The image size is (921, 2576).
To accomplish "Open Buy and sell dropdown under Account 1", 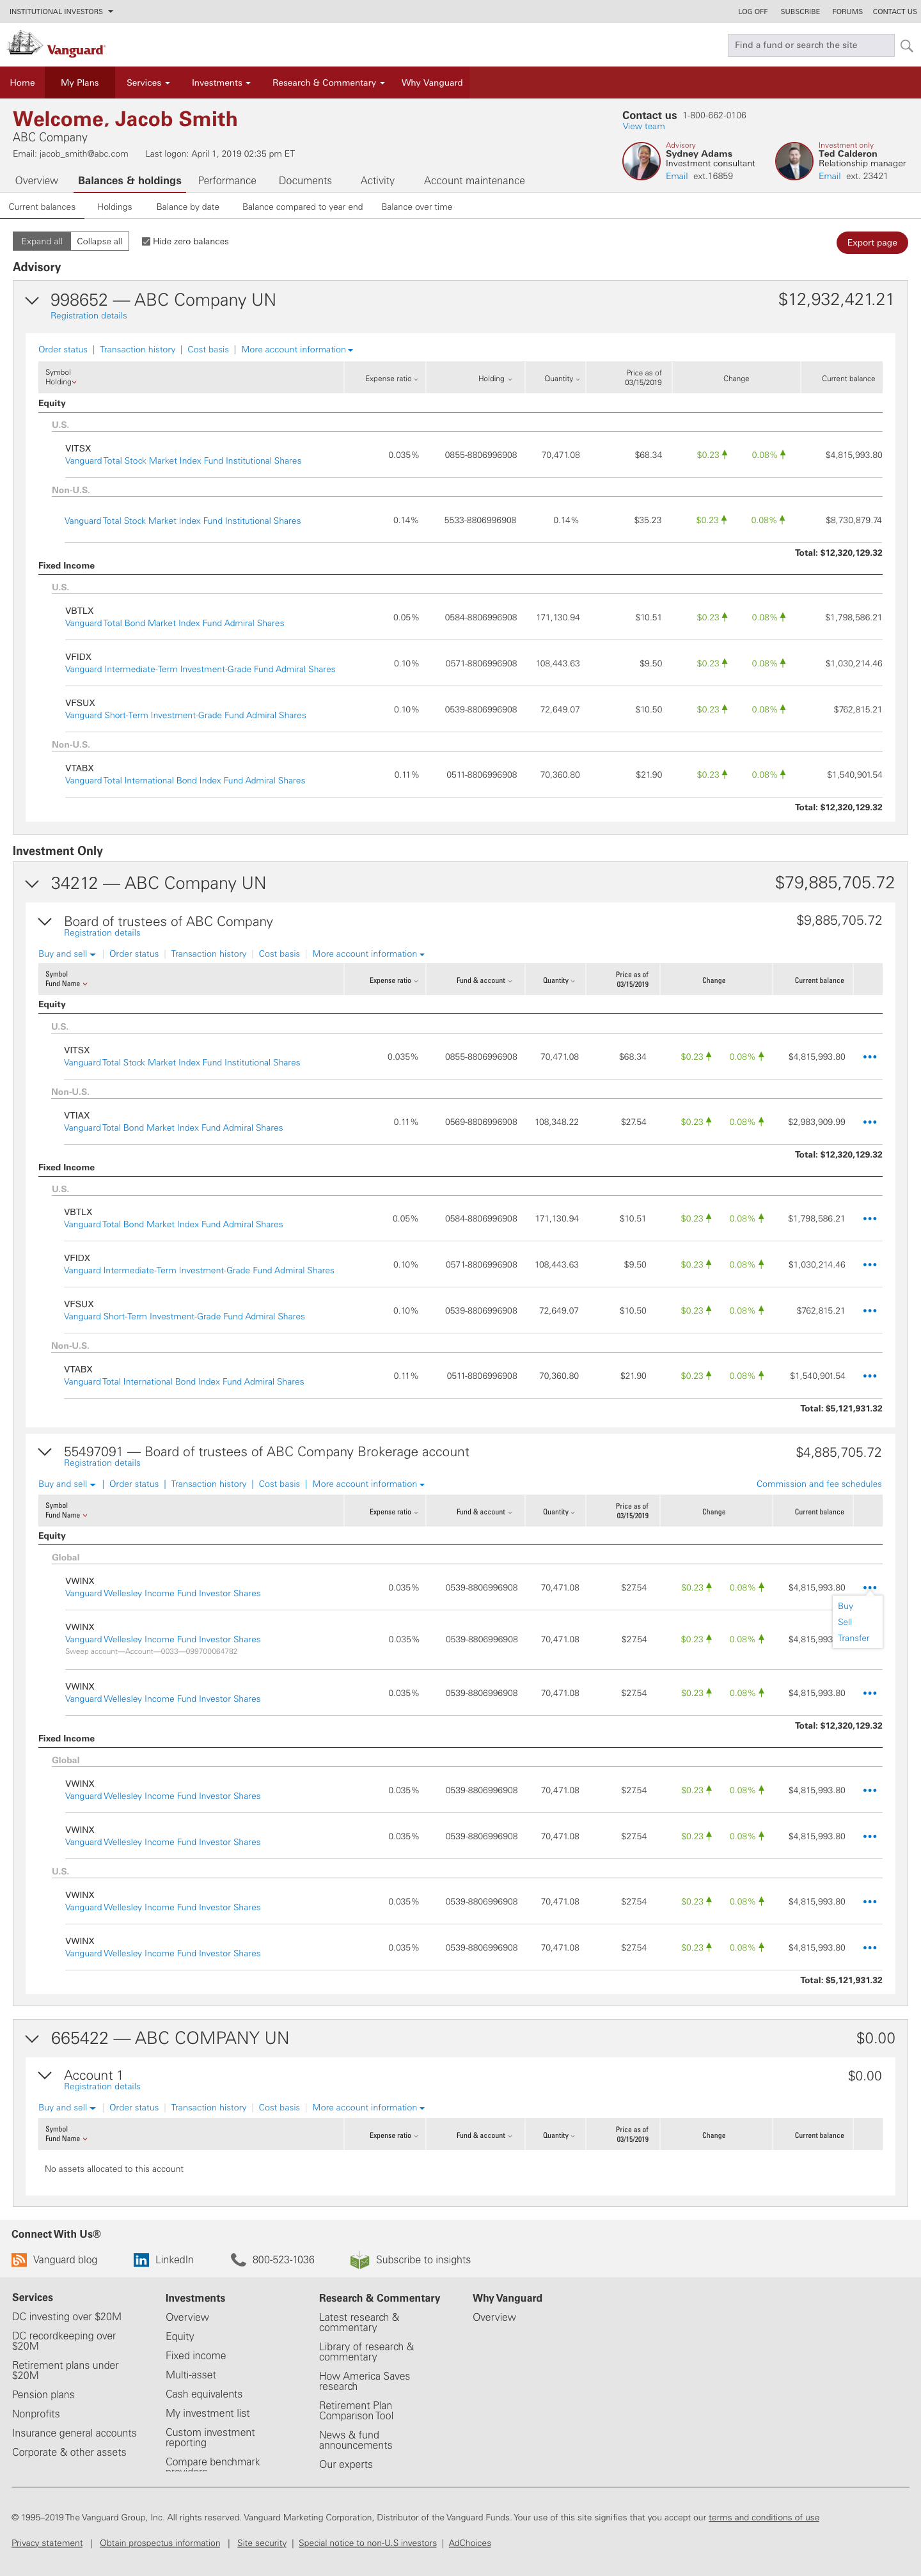I will (67, 2107).
